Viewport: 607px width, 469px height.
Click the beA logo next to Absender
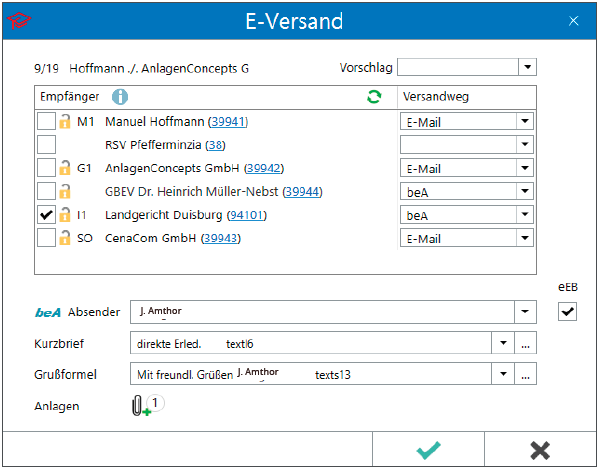point(48,312)
